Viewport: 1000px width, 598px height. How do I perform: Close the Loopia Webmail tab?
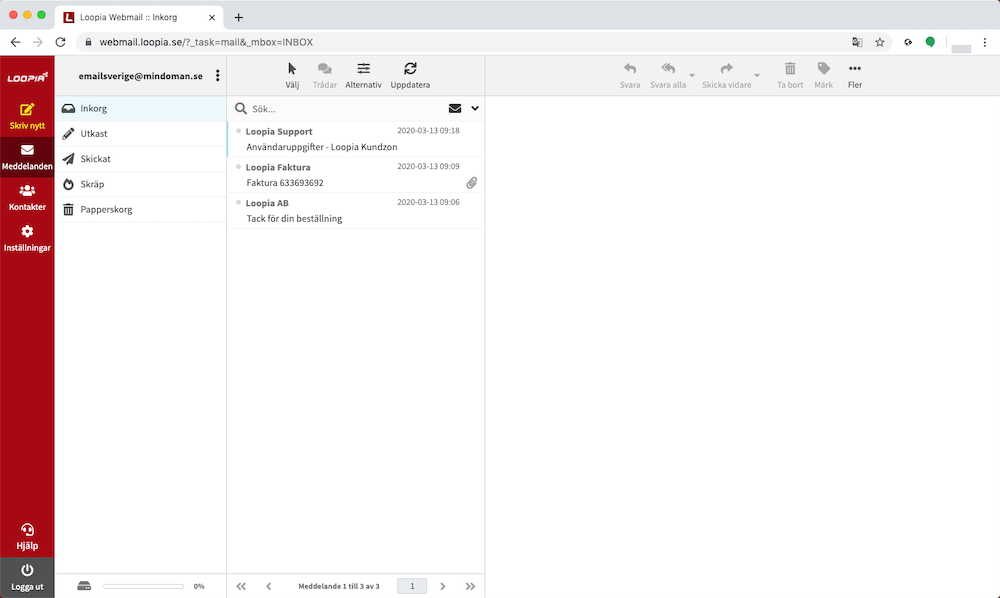point(212,17)
